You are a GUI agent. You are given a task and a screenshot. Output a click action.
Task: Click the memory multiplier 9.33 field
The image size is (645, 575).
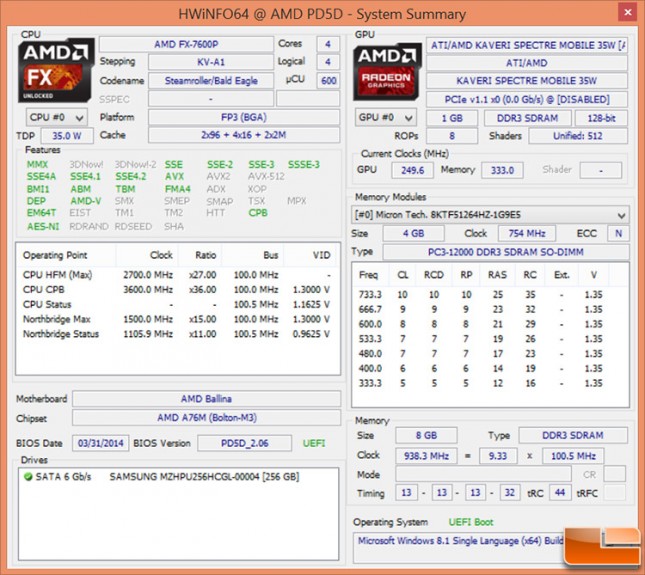coord(498,456)
